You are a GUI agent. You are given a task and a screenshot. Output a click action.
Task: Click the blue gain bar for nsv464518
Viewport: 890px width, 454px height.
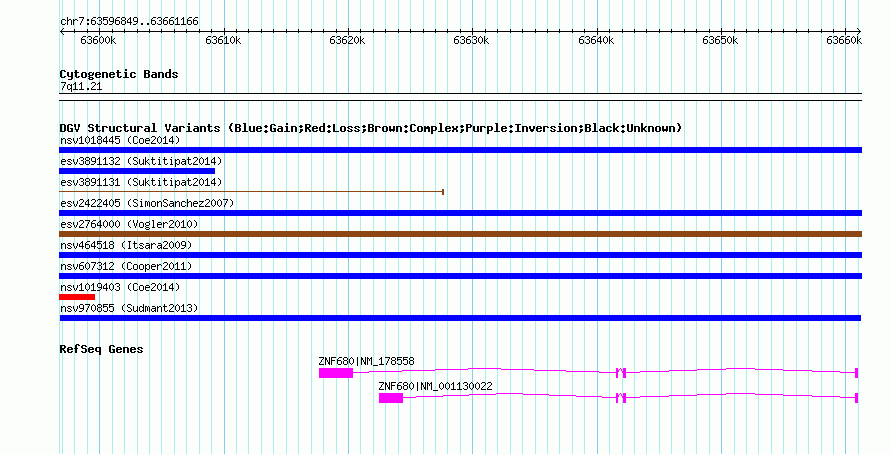tap(460, 255)
